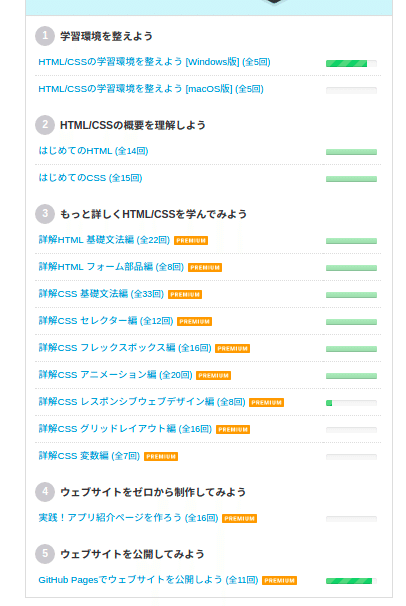Click PREMIUM badge beside GitHub Pages lesson

point(279,580)
